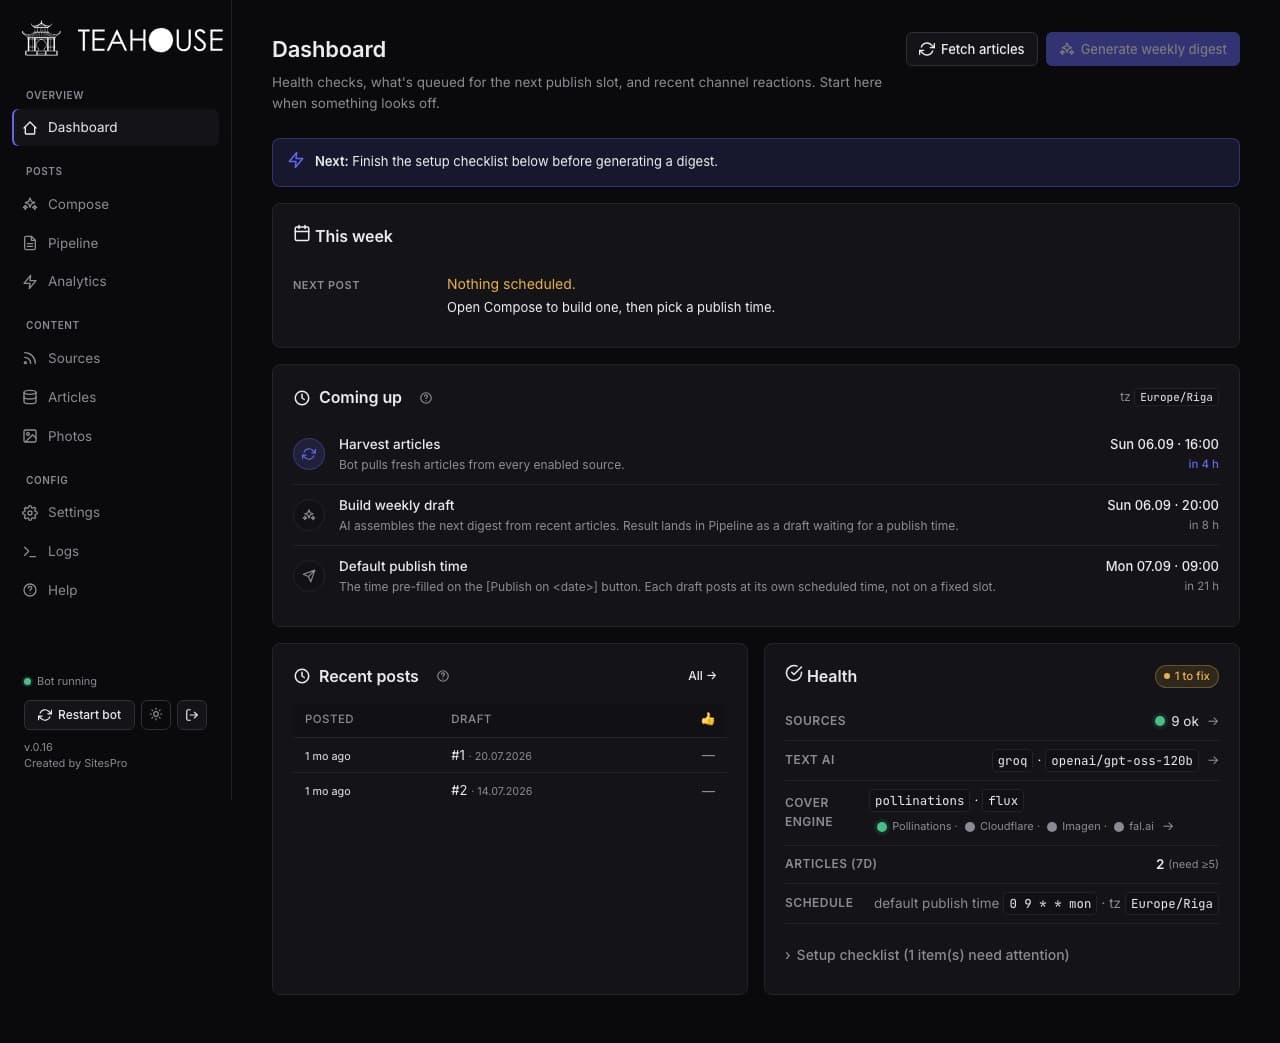Open Articles in the sidebar

pyautogui.click(x=115, y=397)
